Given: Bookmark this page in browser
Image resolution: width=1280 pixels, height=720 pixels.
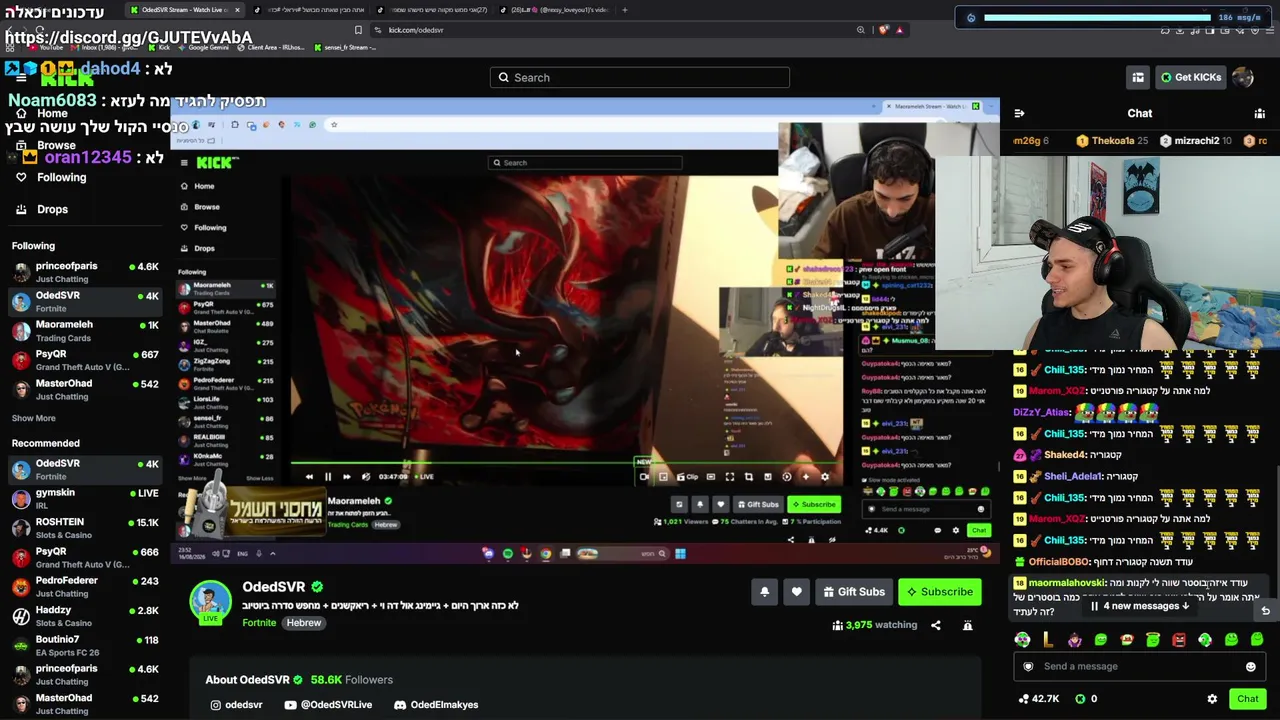Looking at the screenshot, I should [358, 30].
